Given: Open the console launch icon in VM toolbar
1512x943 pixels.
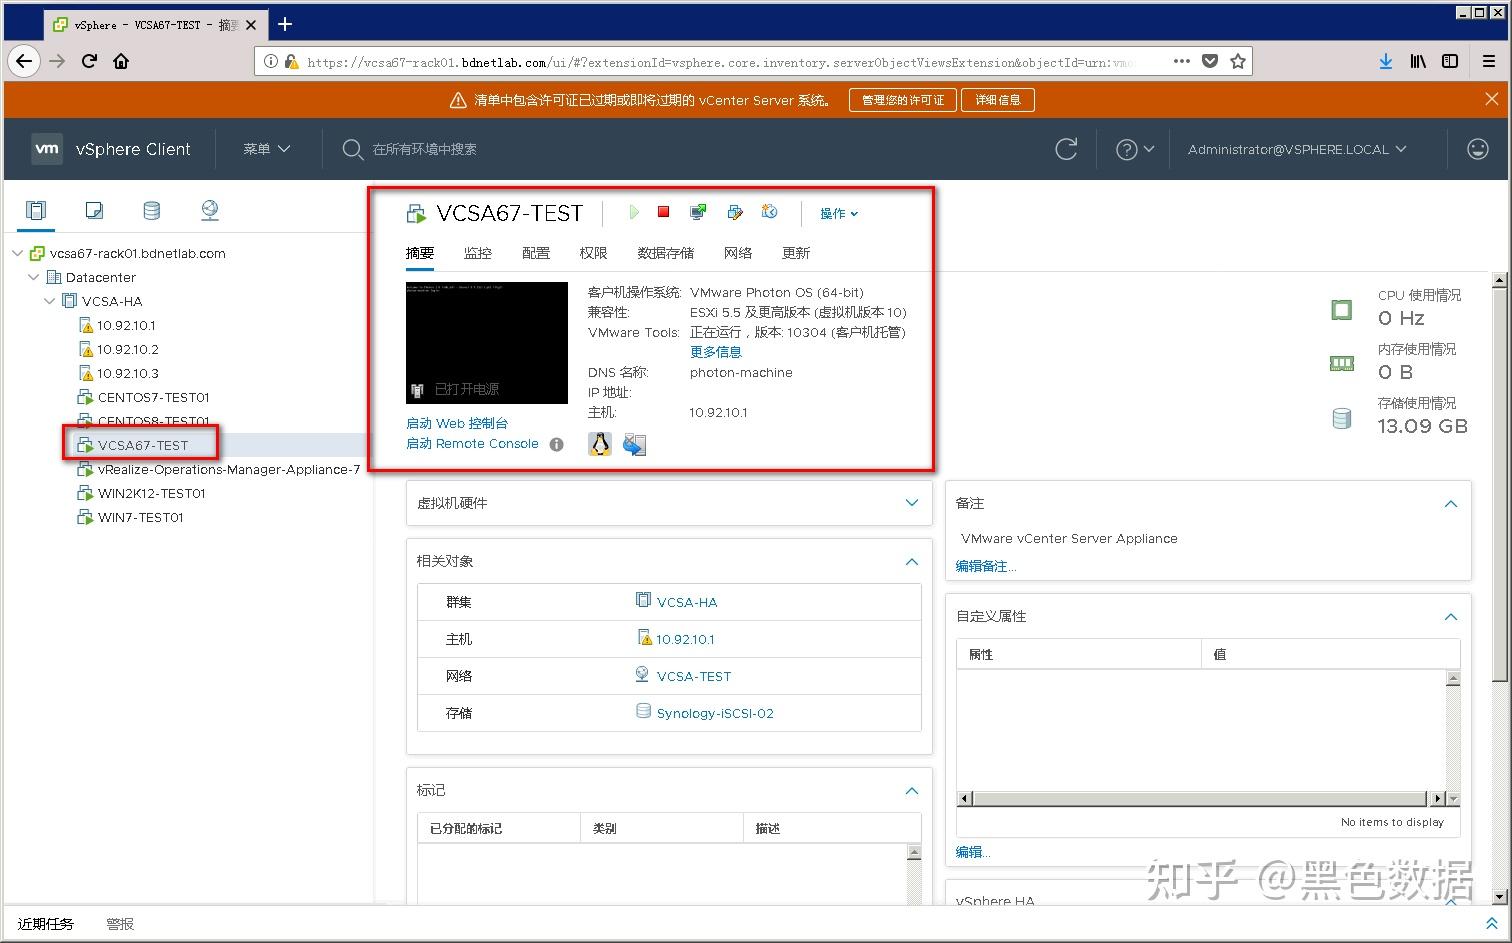Looking at the screenshot, I should 698,212.
